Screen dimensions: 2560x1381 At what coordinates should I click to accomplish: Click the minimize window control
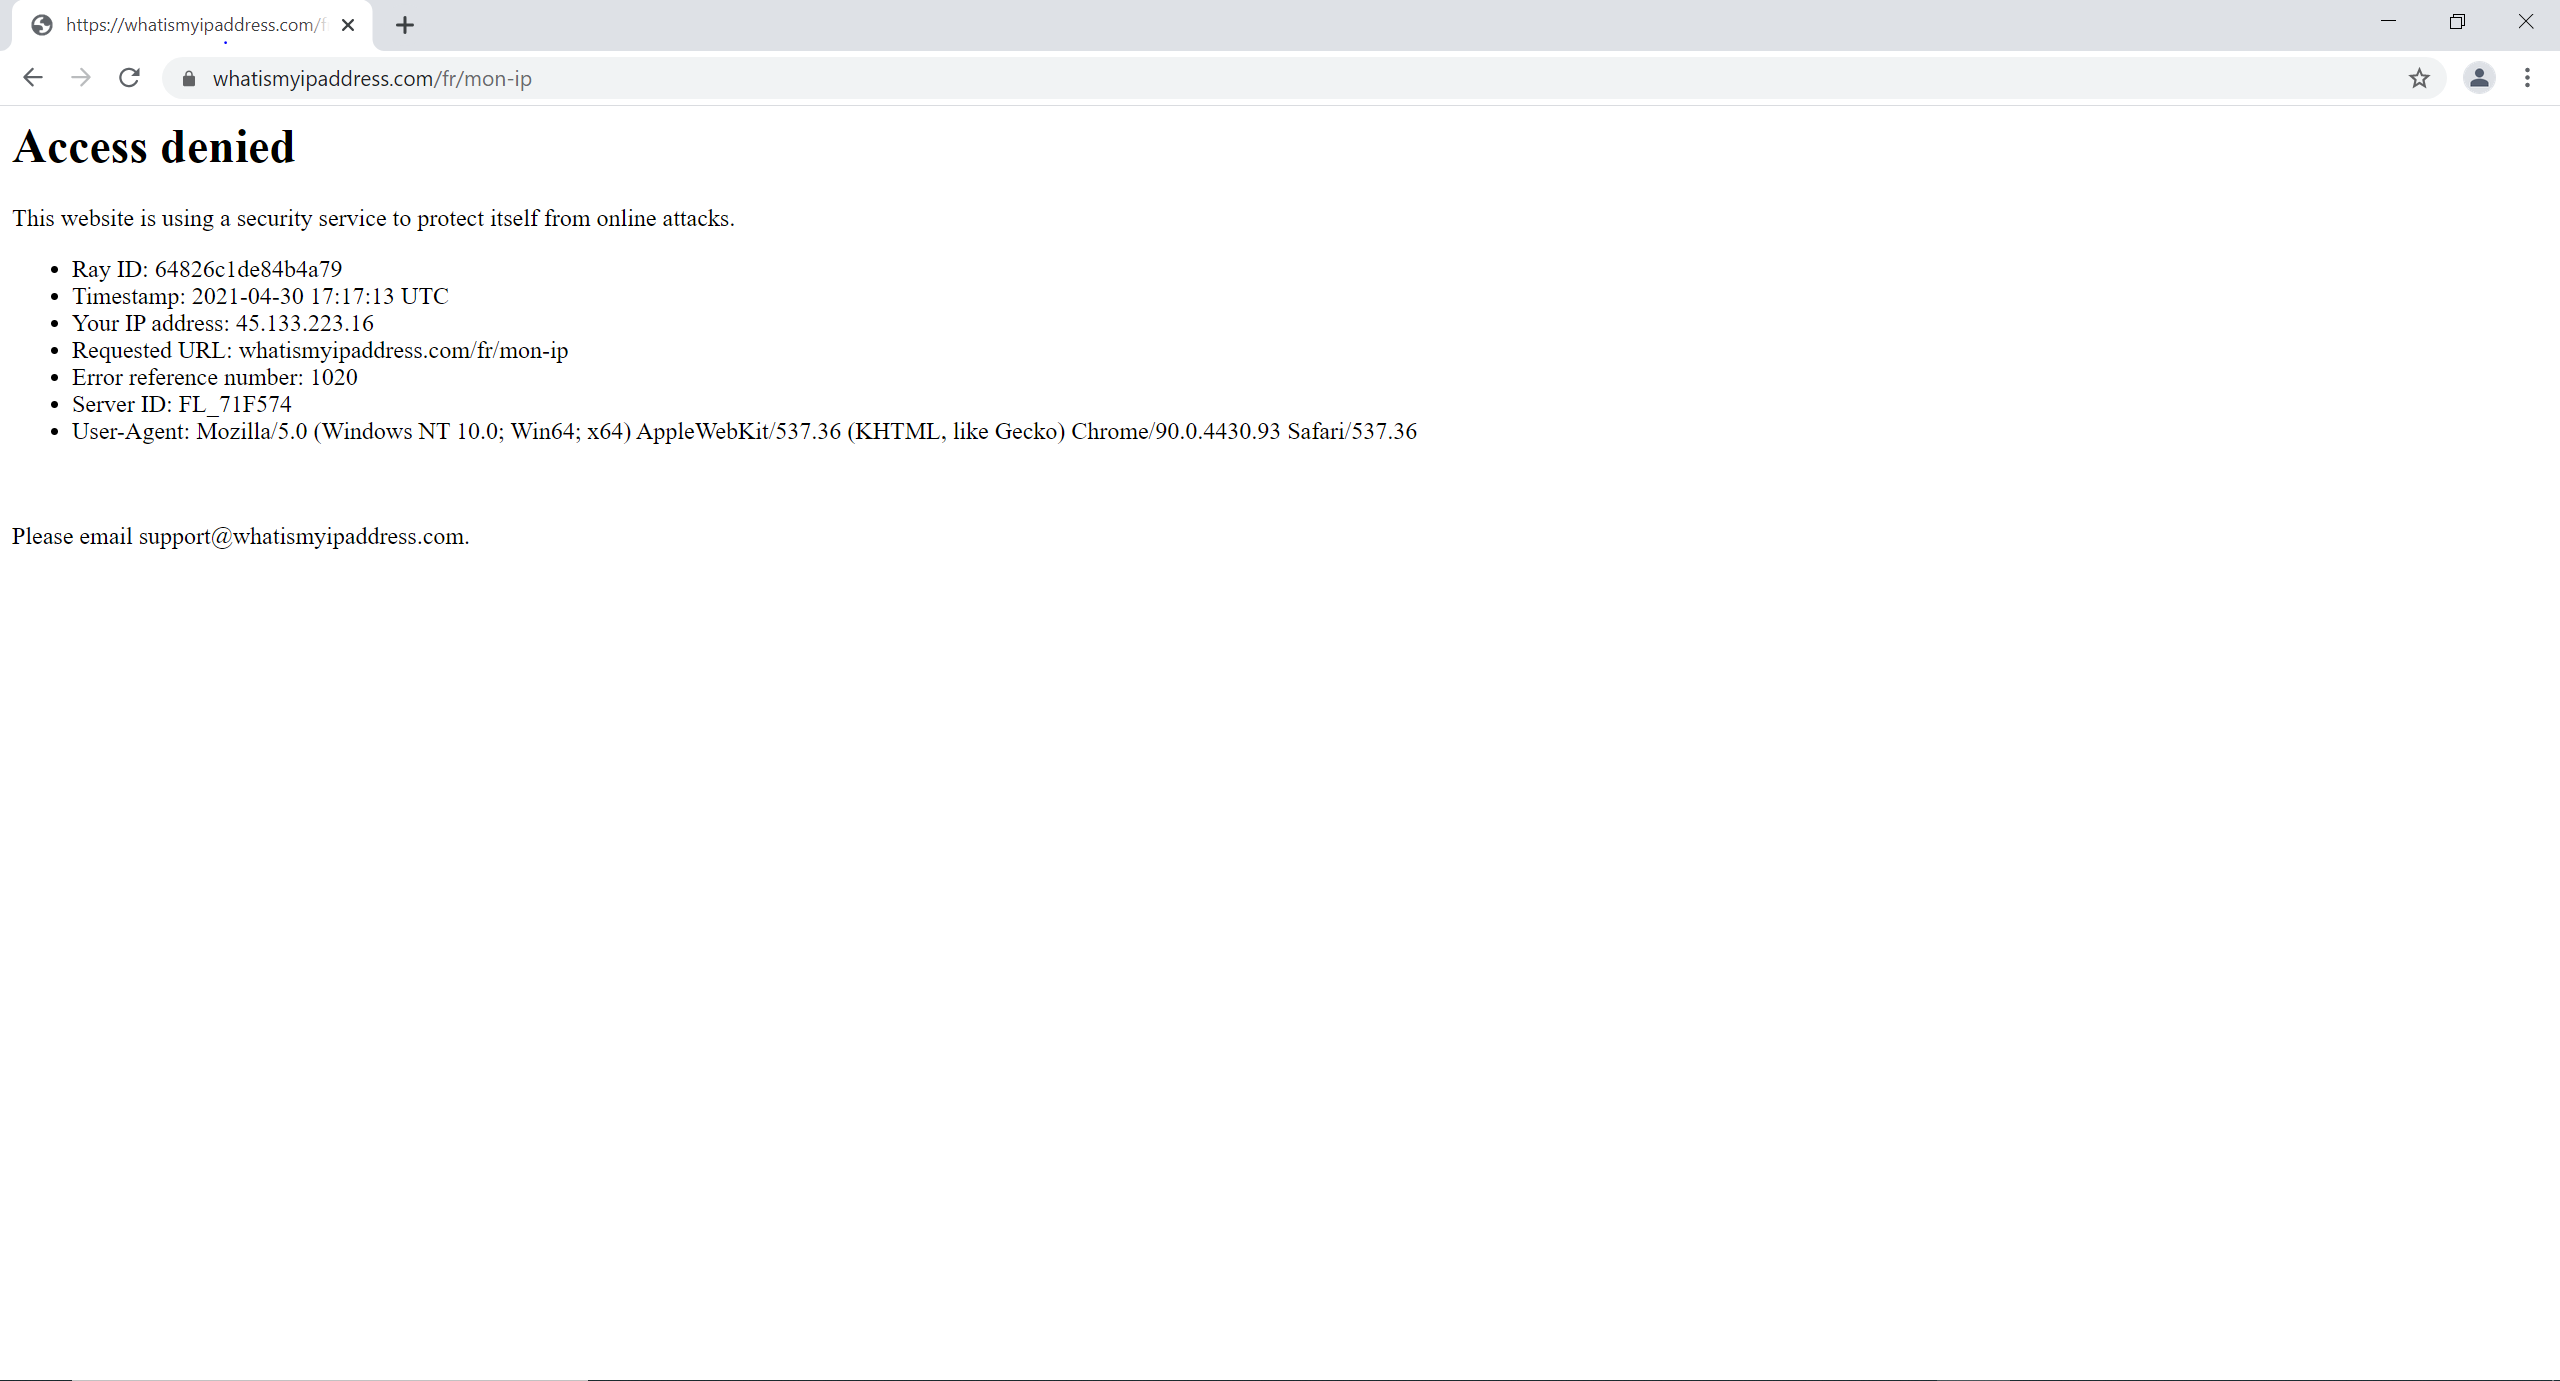pos(2388,21)
